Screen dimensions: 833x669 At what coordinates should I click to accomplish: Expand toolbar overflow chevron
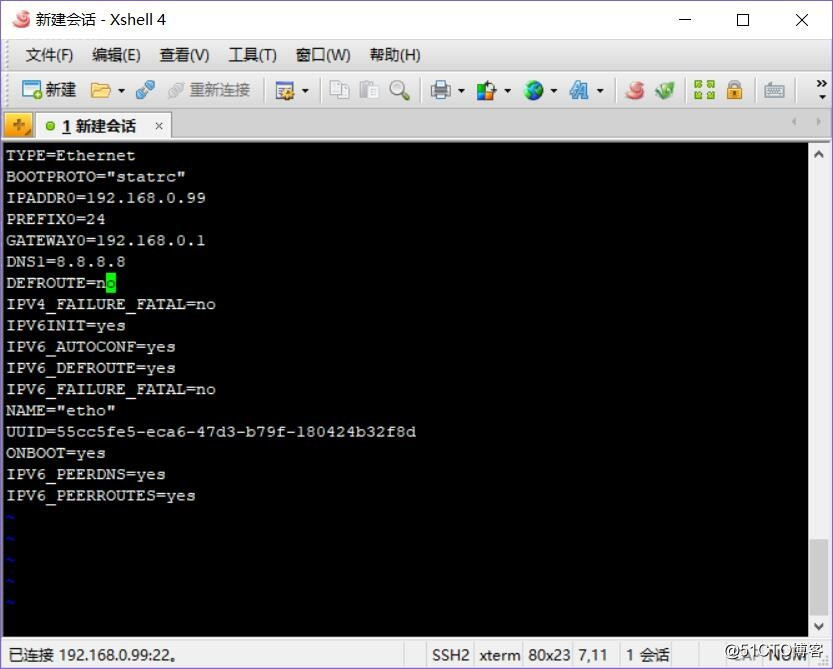pos(821,89)
